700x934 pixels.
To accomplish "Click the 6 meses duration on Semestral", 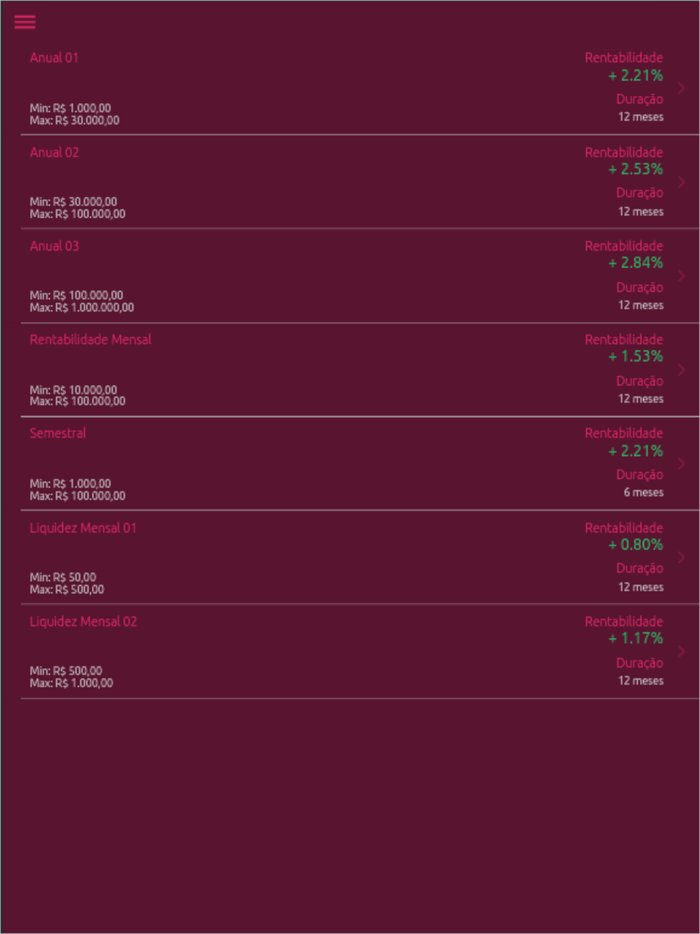I will (x=643, y=492).
